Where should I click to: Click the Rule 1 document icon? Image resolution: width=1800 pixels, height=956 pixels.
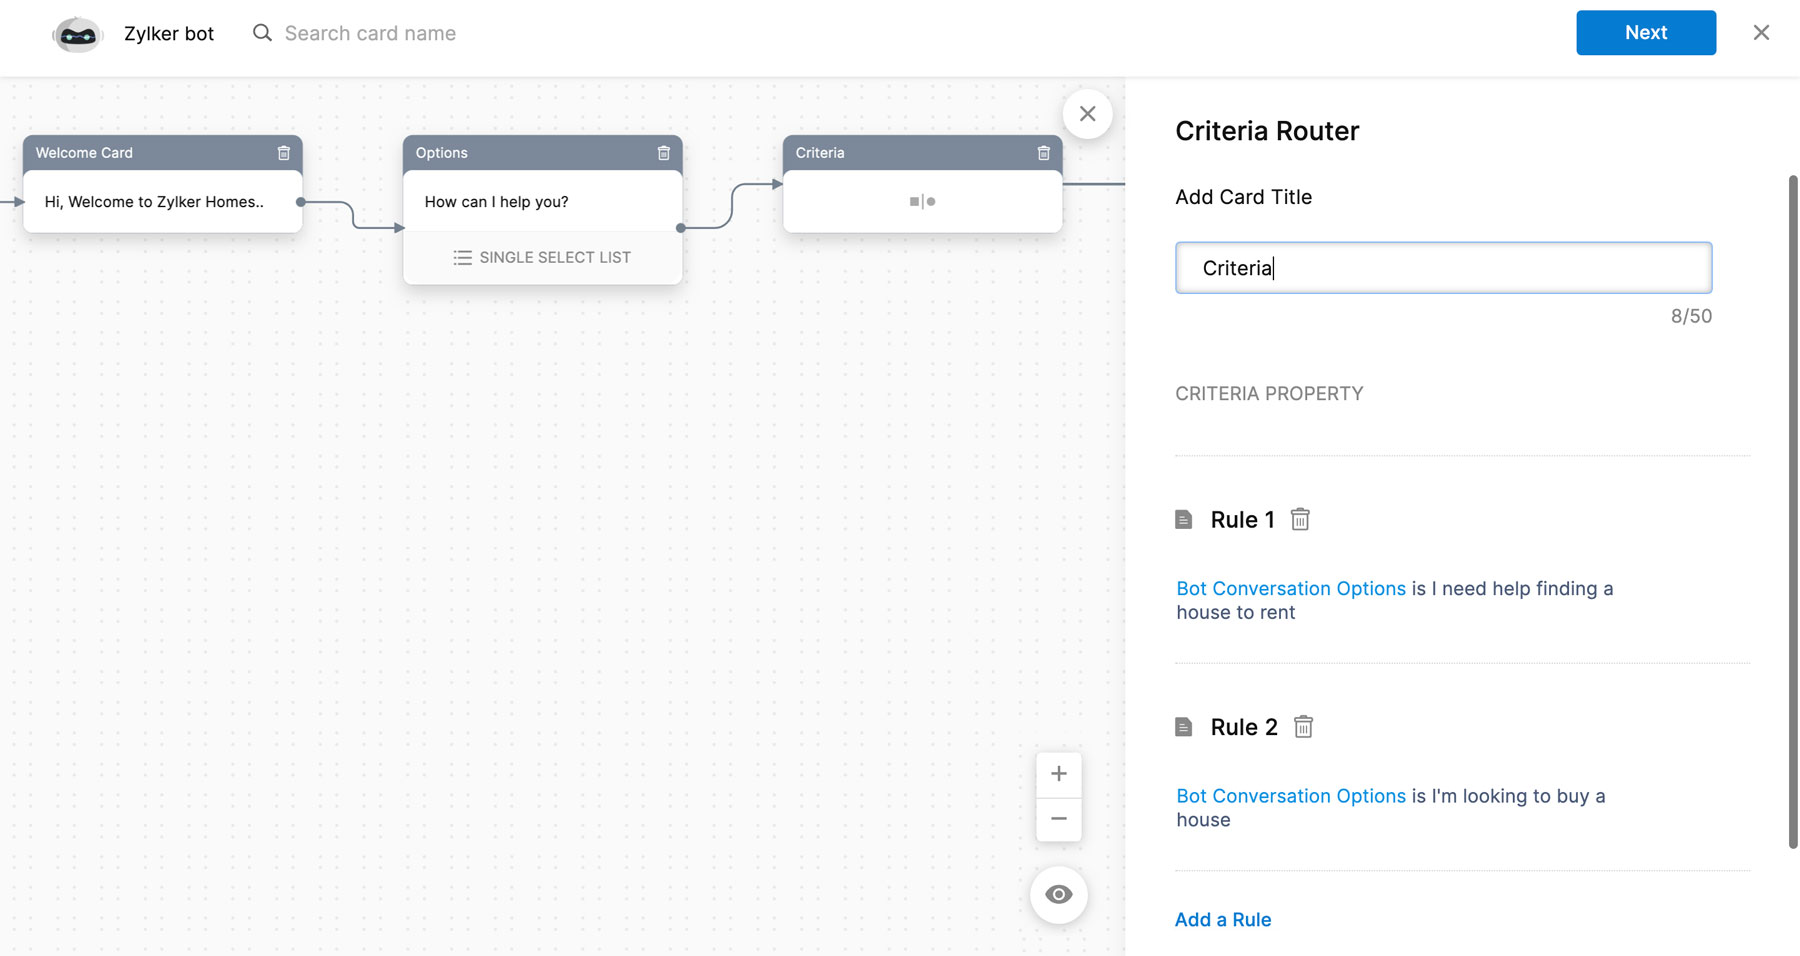coord(1184,520)
